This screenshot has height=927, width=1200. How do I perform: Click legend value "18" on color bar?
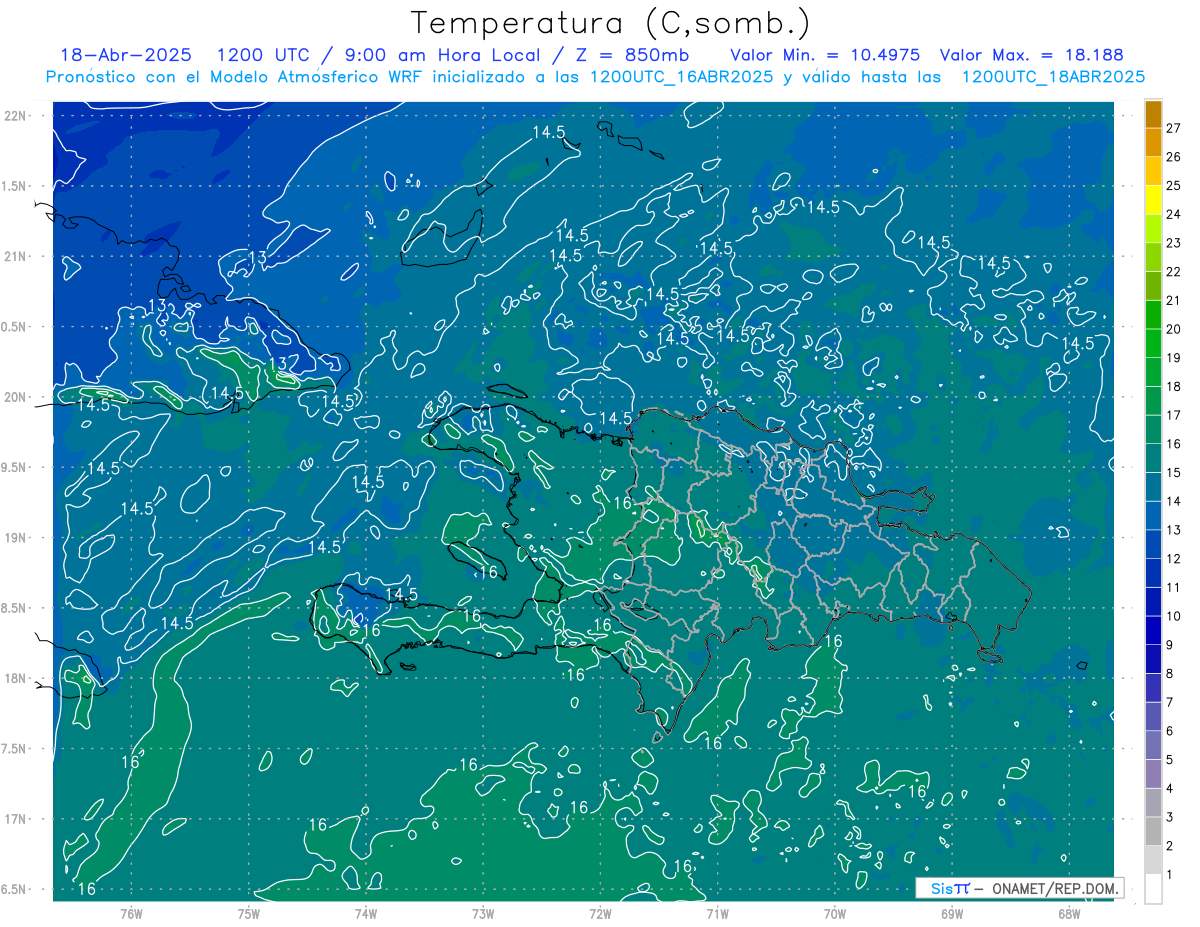point(1174,387)
